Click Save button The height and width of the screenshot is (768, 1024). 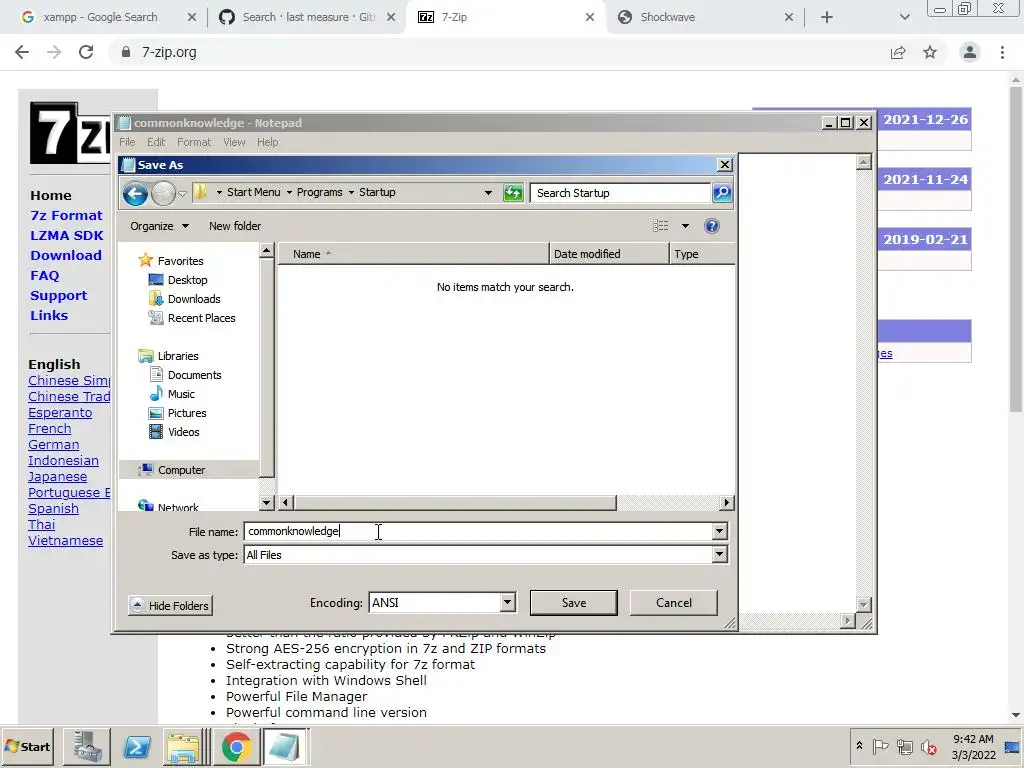pos(573,603)
